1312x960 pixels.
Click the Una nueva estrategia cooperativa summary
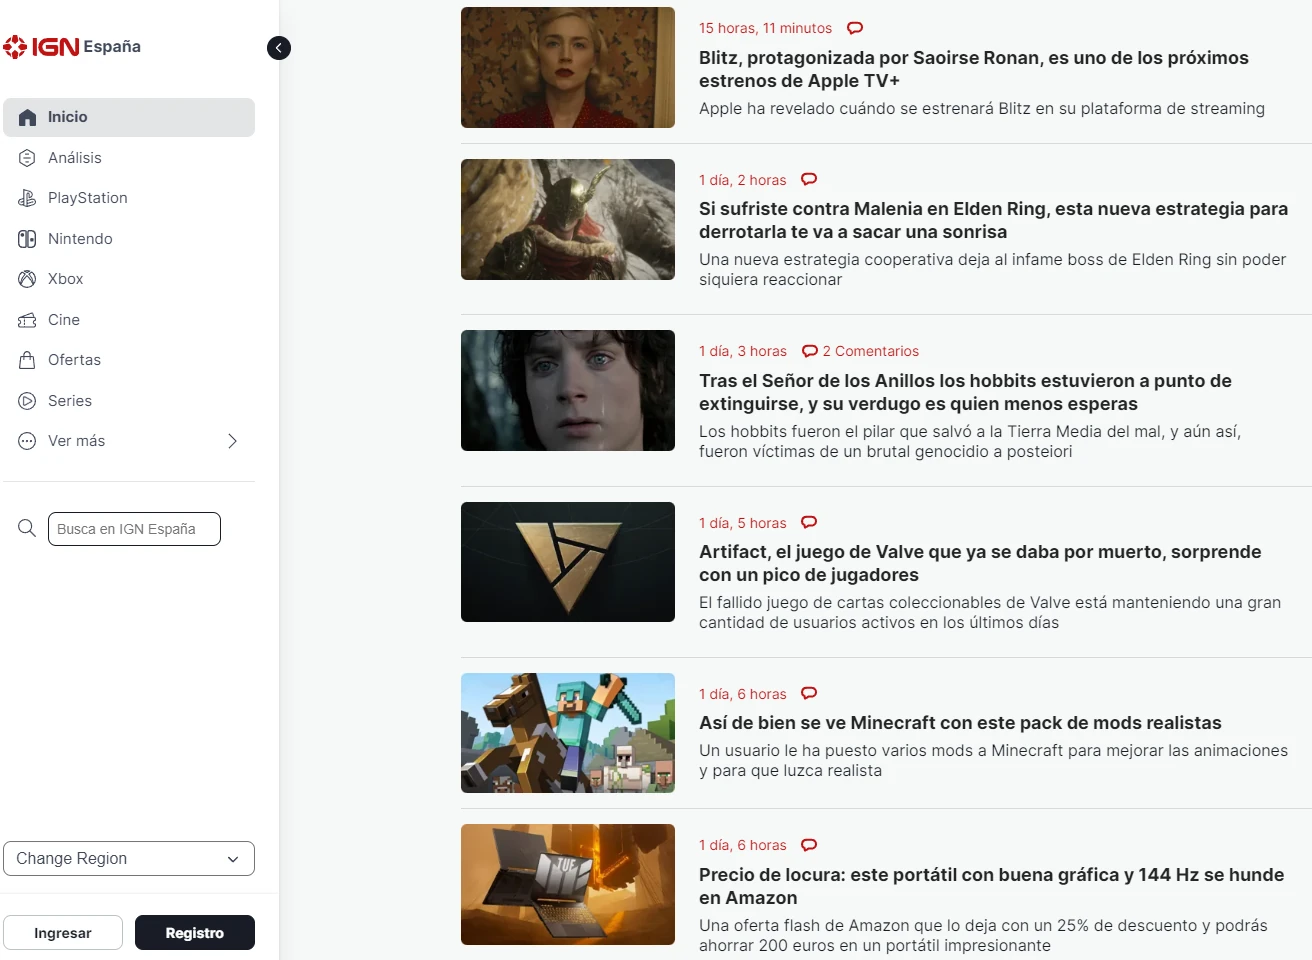992,269
